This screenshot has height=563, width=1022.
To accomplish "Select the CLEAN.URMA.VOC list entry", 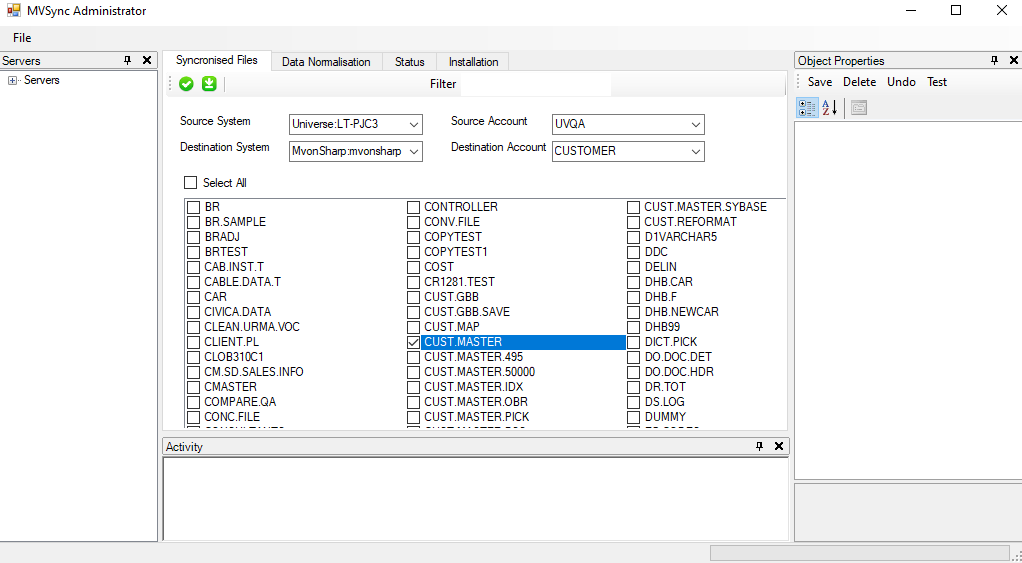I will (x=252, y=327).
